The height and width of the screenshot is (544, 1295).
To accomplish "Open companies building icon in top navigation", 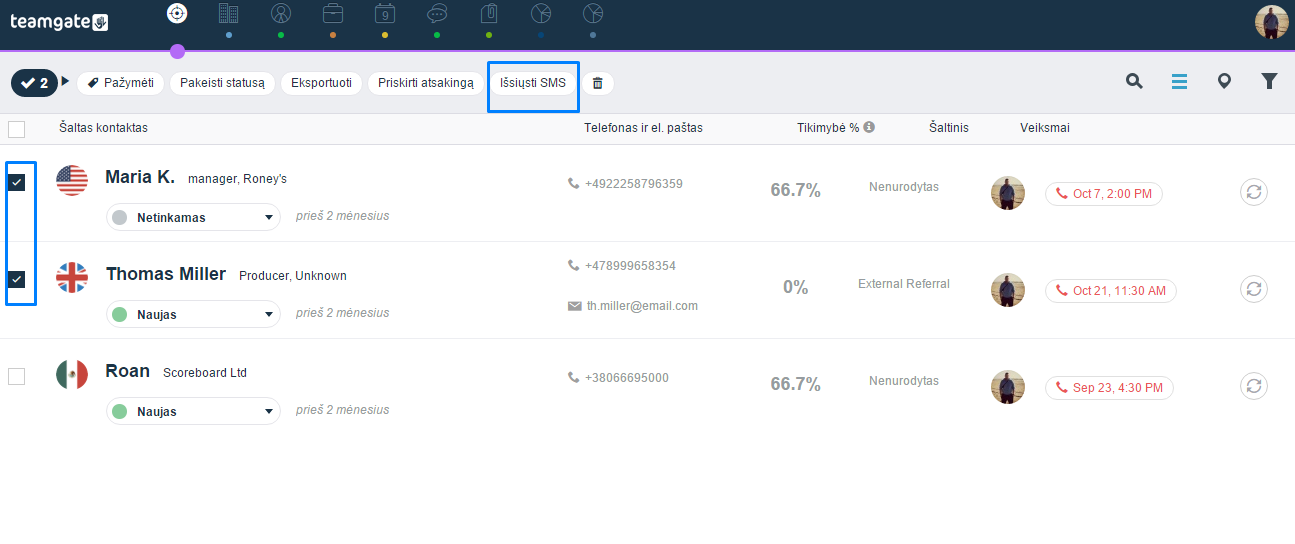I will [228, 13].
